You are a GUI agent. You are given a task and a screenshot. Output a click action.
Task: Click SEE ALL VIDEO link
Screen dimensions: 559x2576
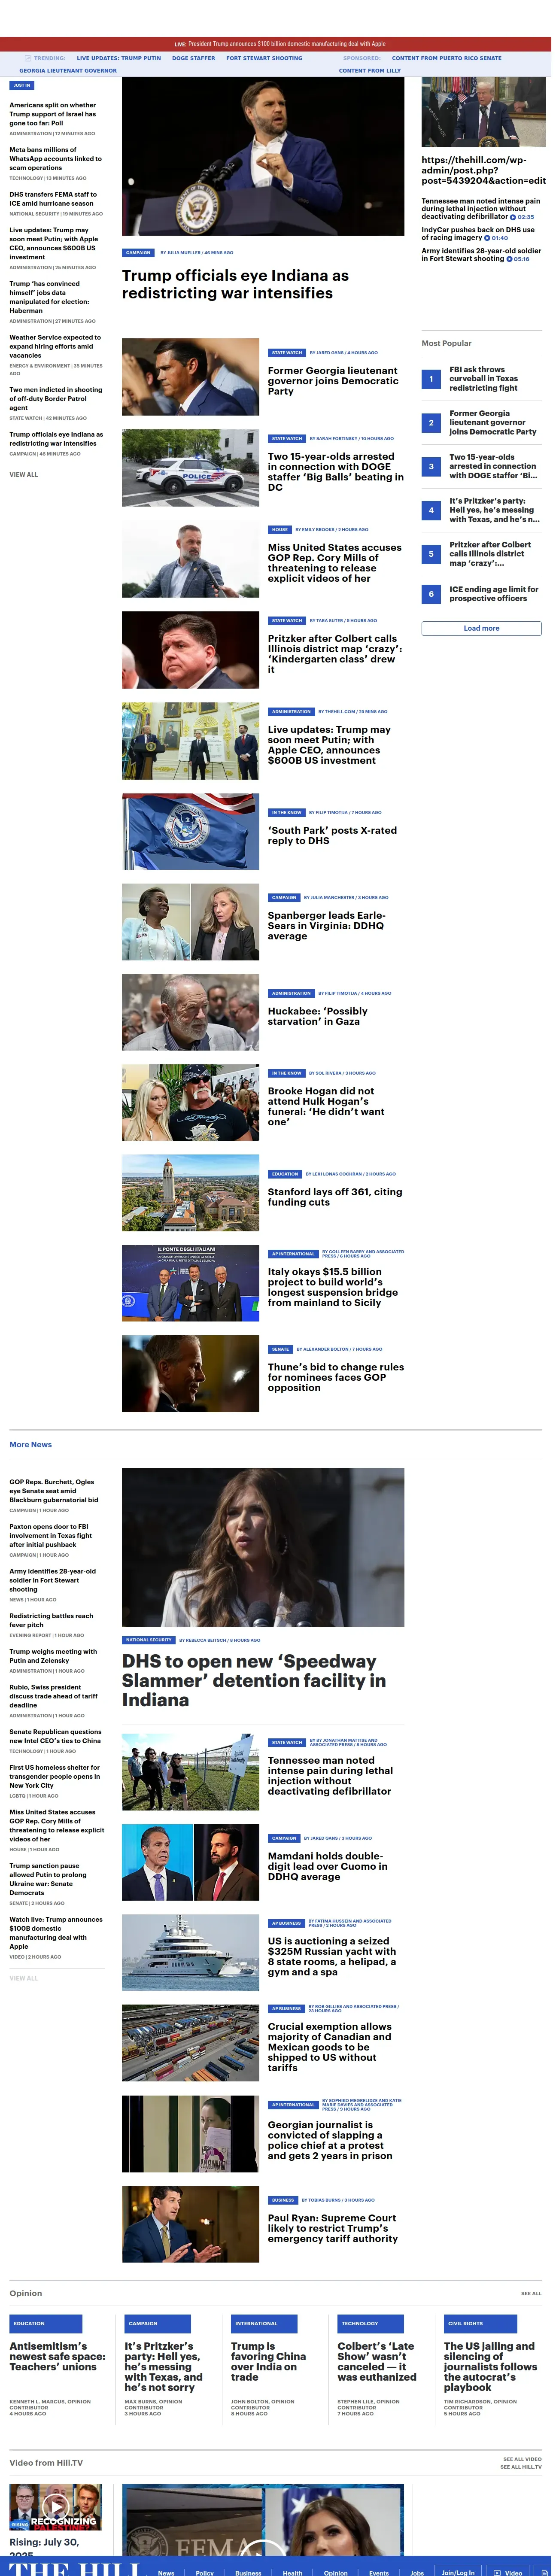click(x=522, y=2459)
